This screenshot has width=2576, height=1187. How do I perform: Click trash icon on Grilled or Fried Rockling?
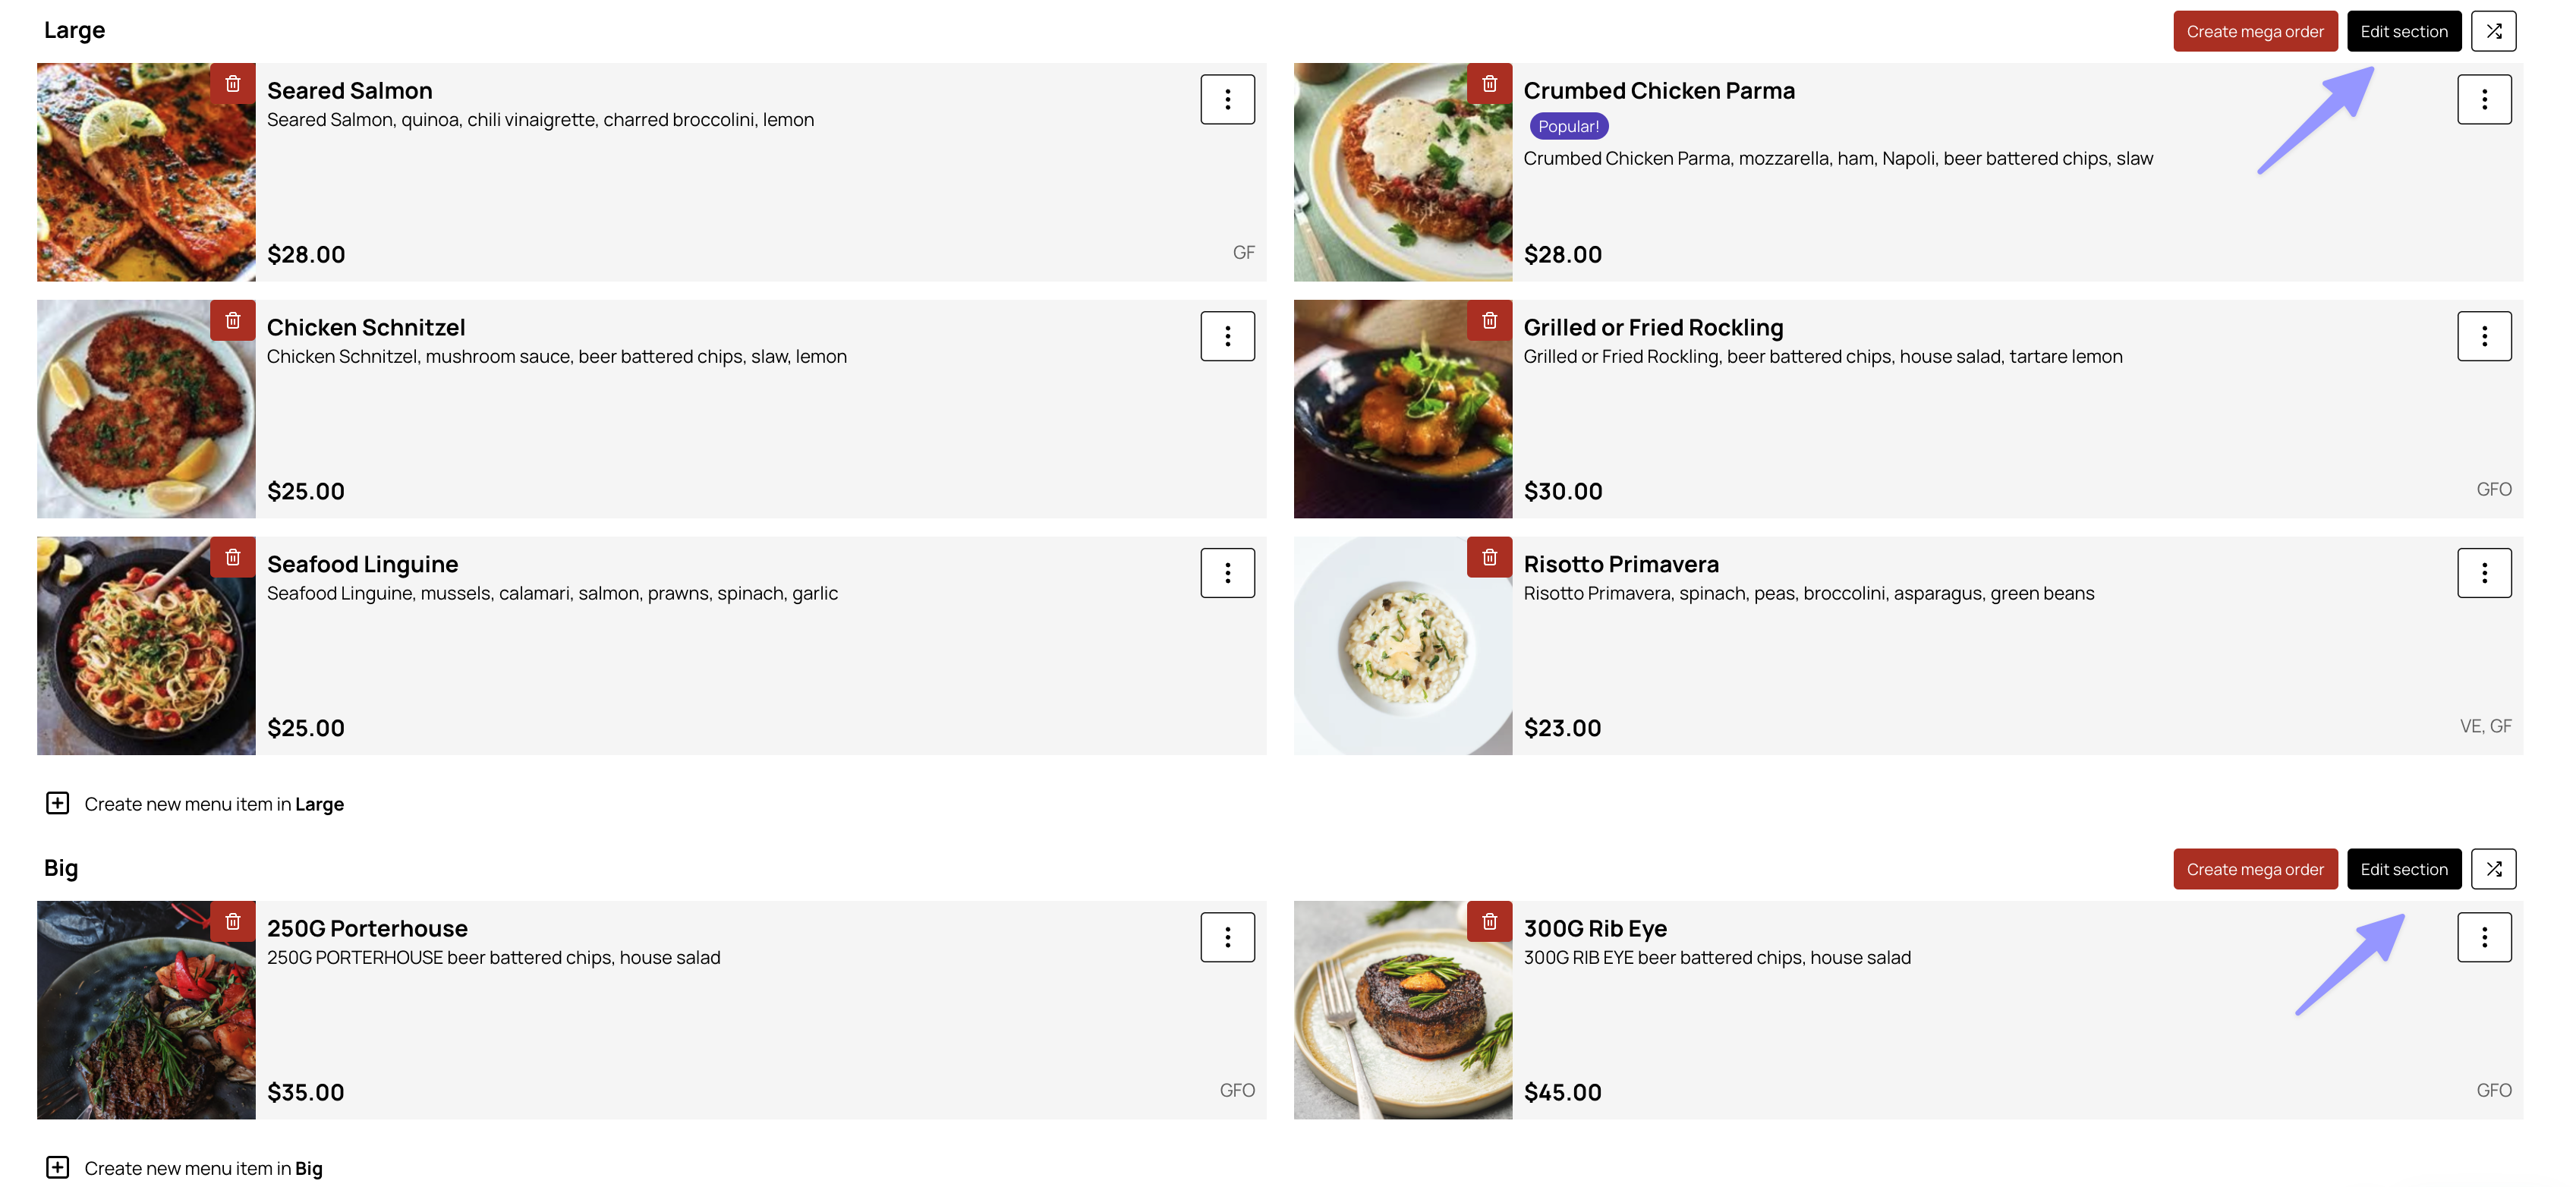coord(1489,321)
